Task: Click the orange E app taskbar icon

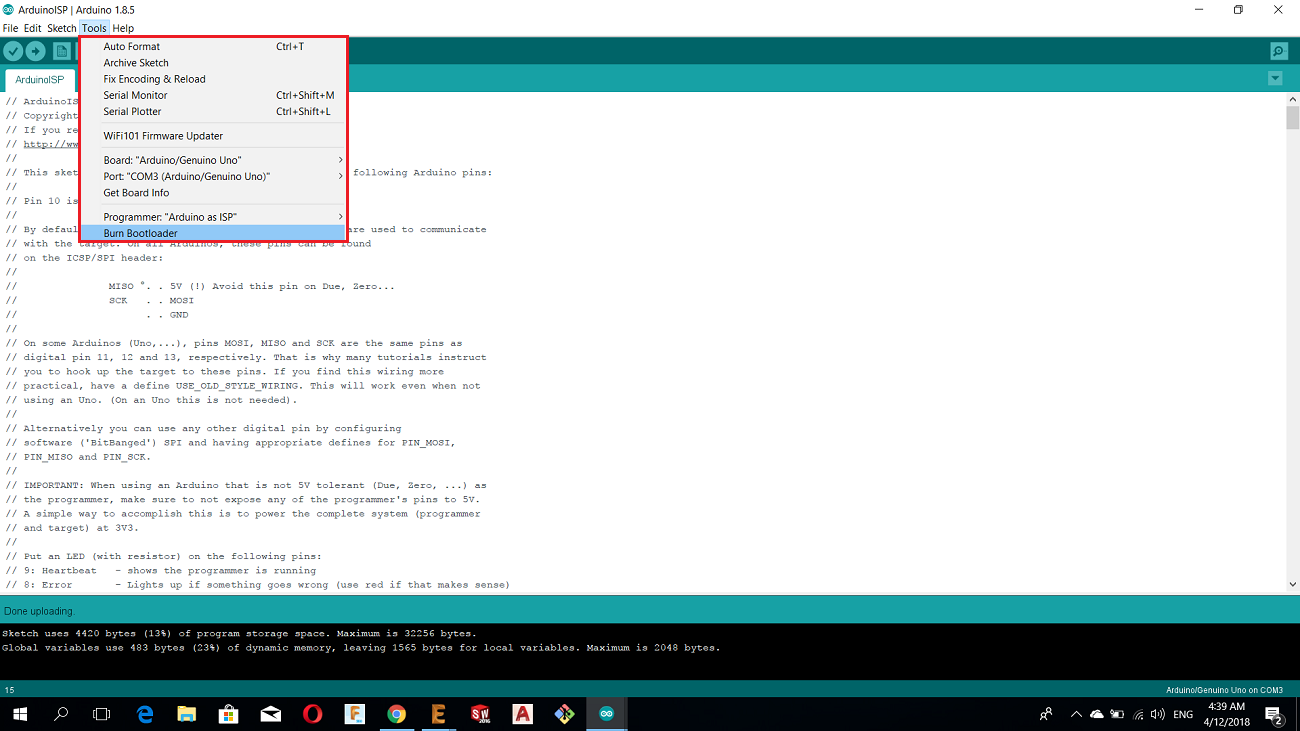Action: click(x=438, y=714)
